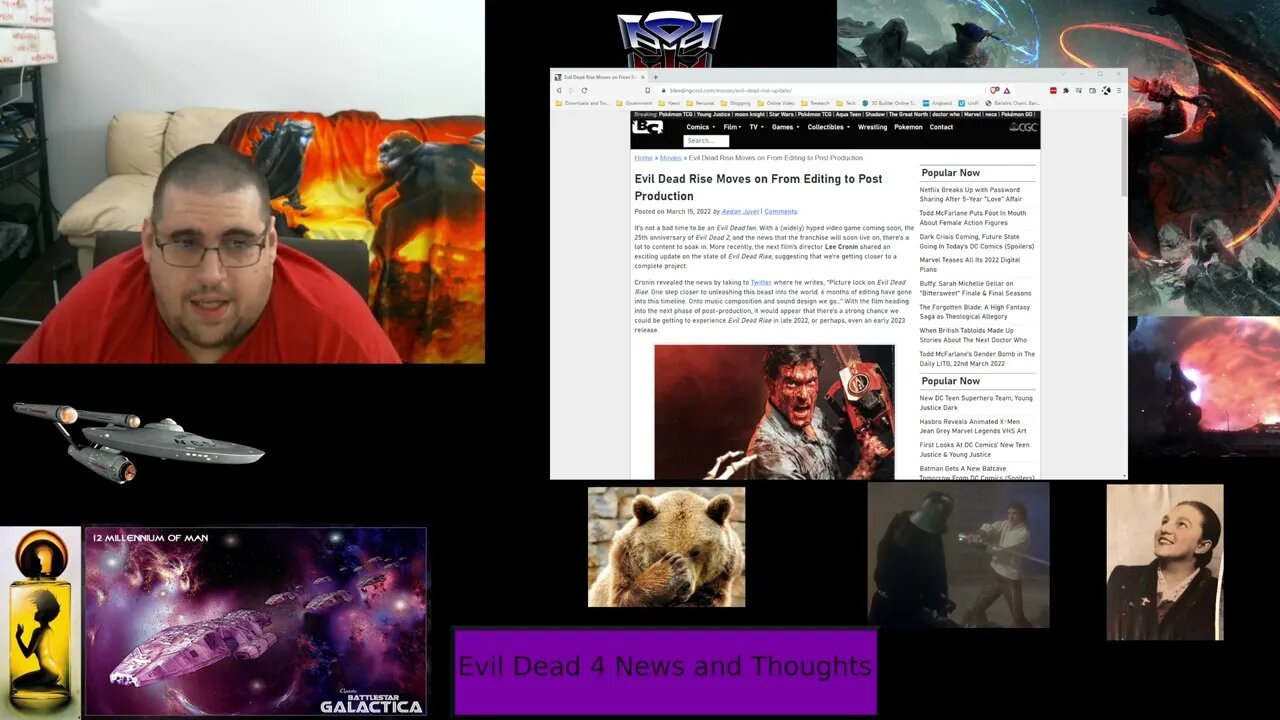Click the profile avatar icon in toolbar
1280x720 pixels.
coord(1106,90)
